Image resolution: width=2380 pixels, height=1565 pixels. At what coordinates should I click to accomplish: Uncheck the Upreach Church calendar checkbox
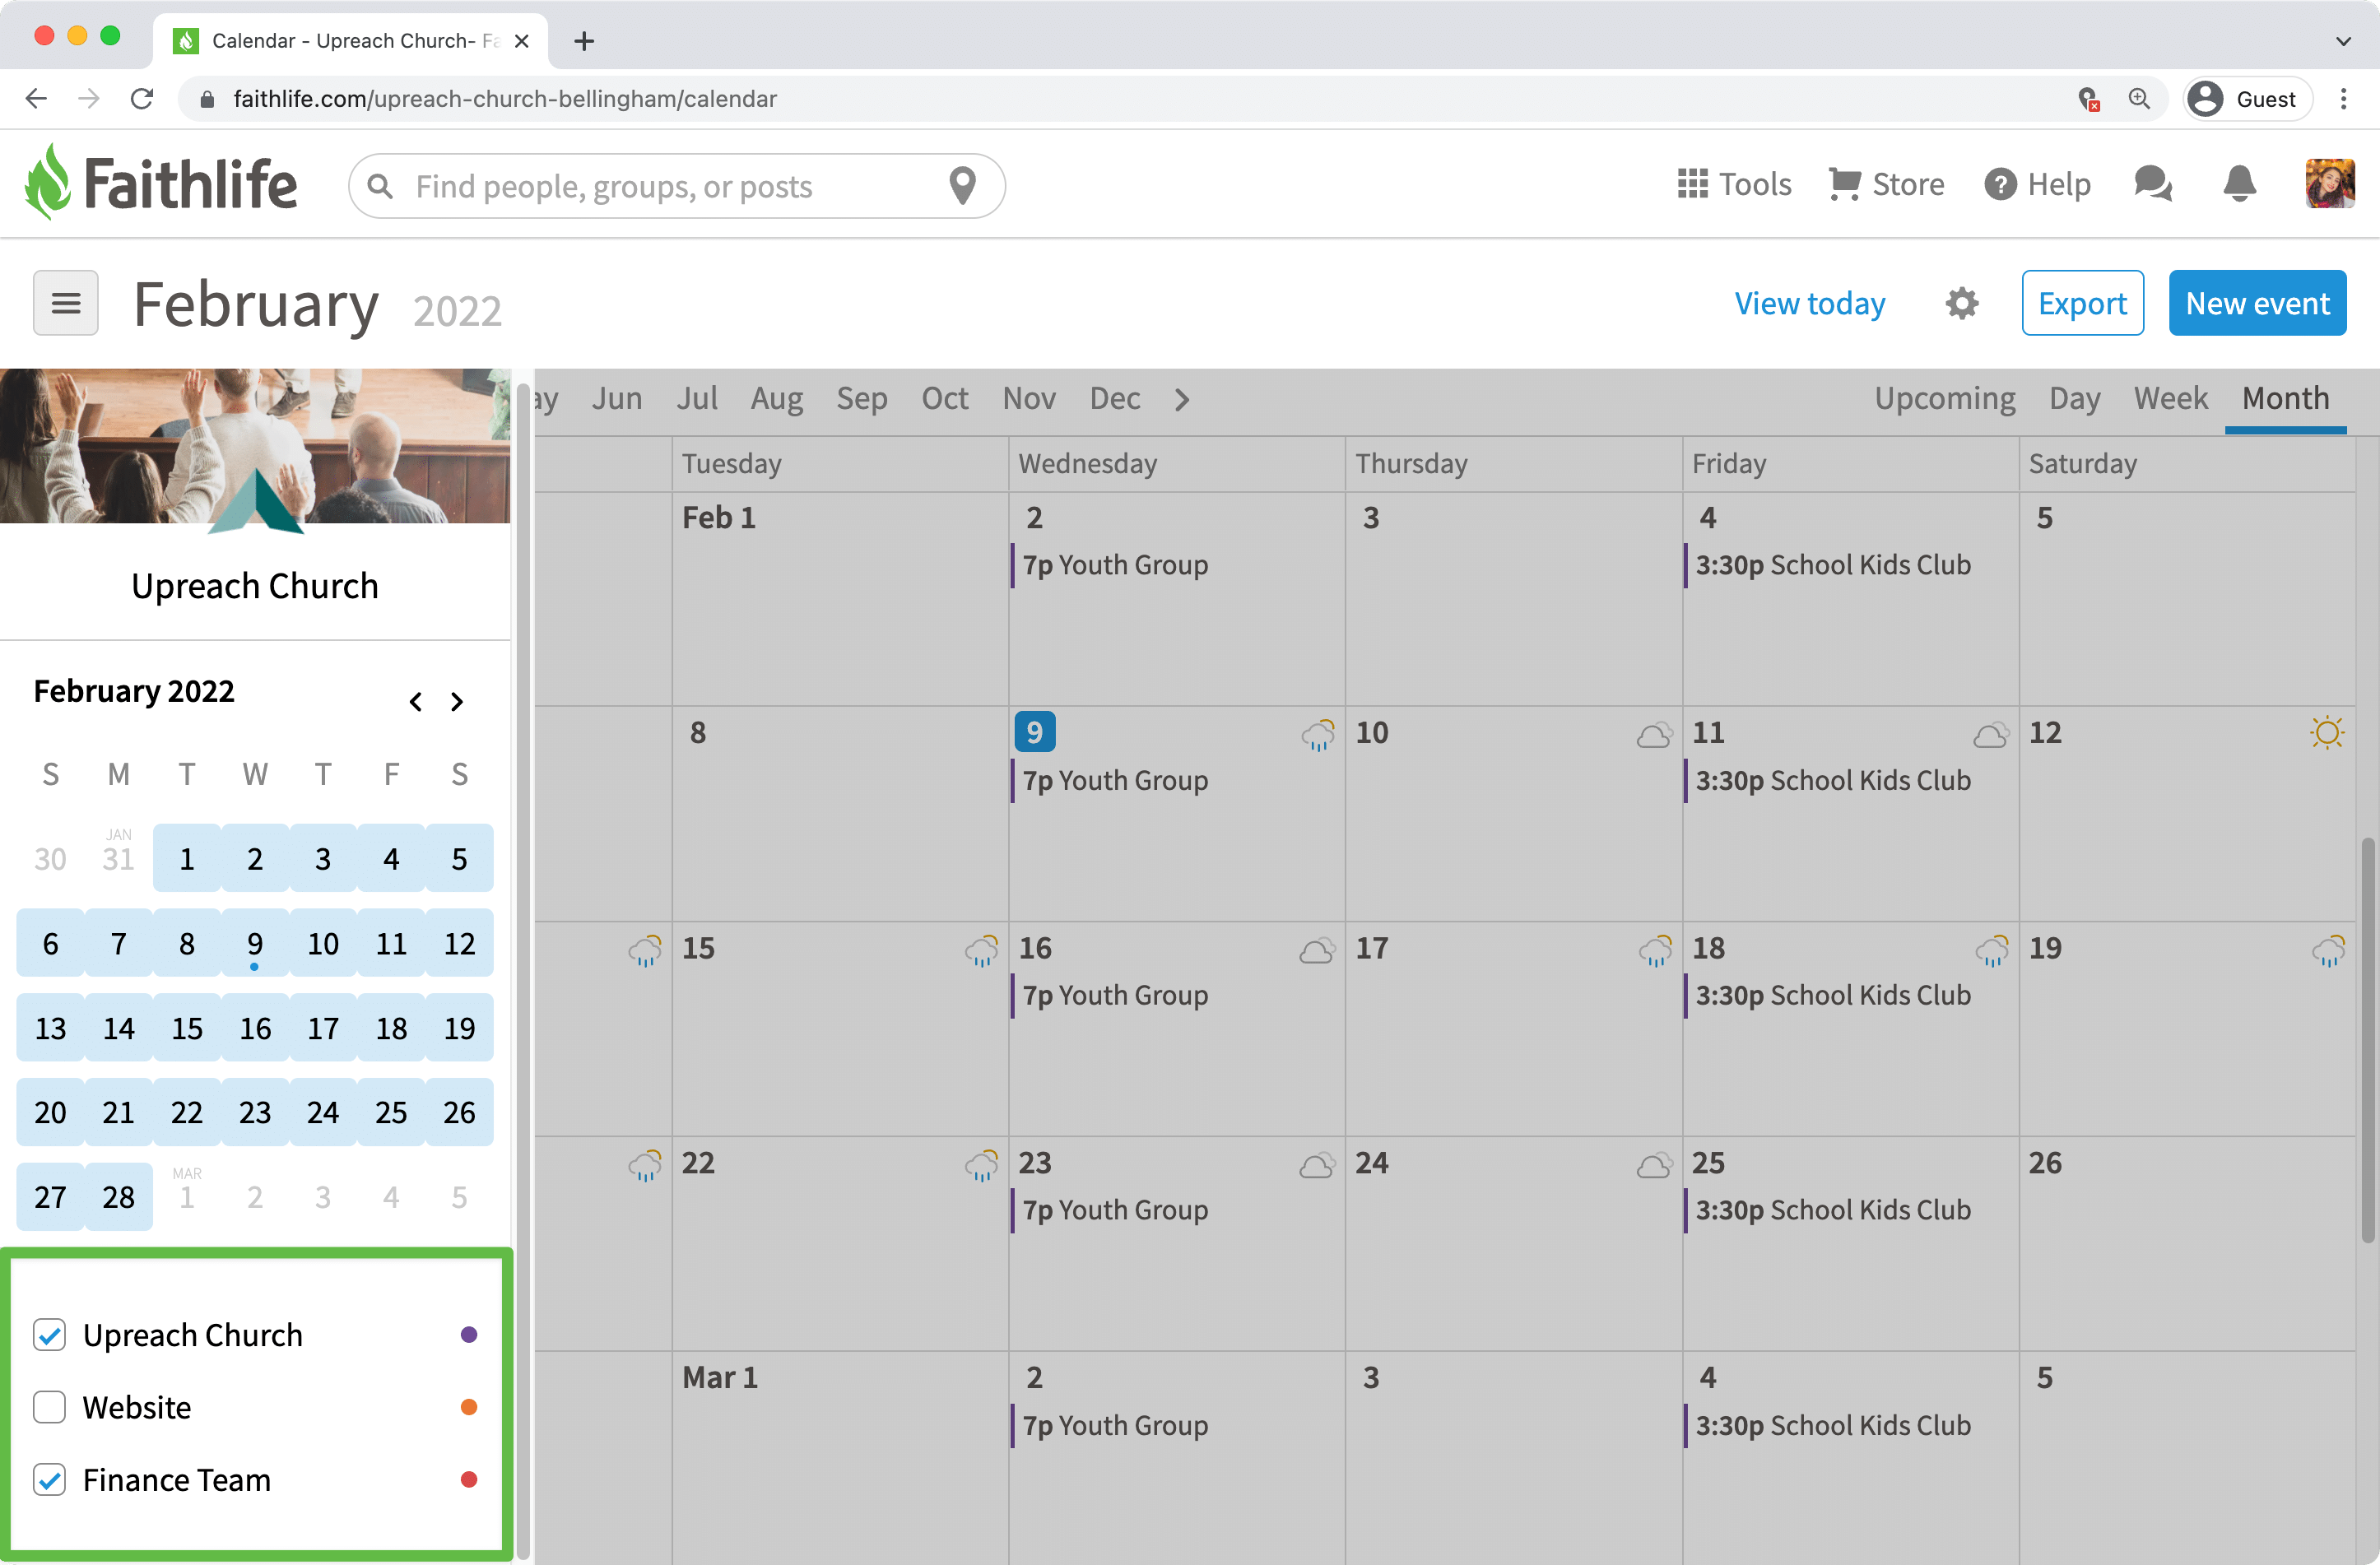coord(49,1334)
